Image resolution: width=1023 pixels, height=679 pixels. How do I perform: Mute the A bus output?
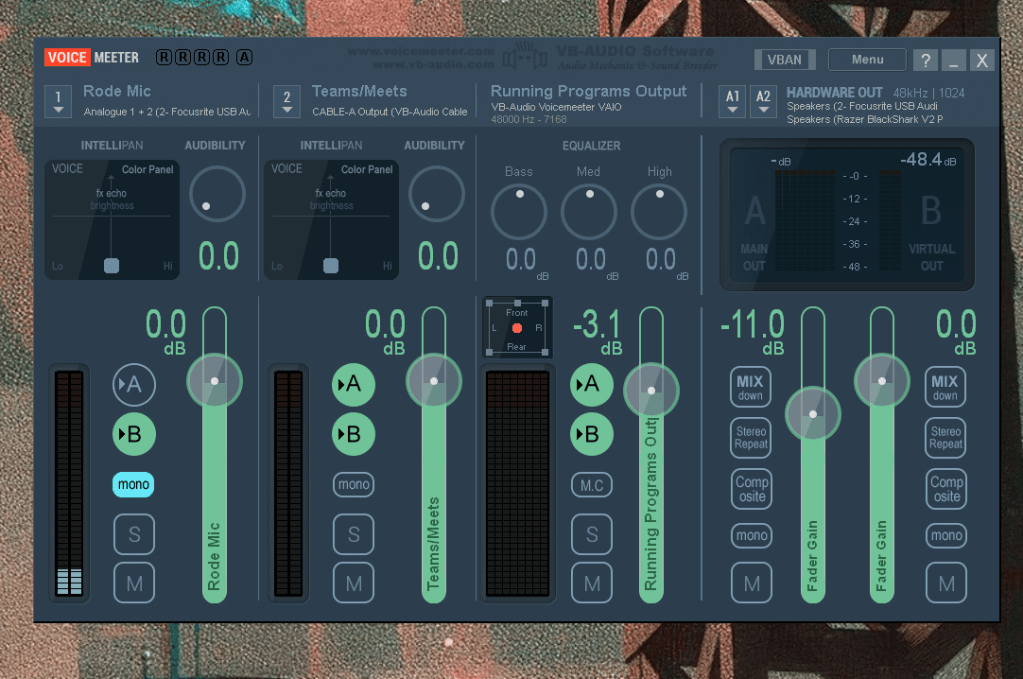[x=752, y=583]
